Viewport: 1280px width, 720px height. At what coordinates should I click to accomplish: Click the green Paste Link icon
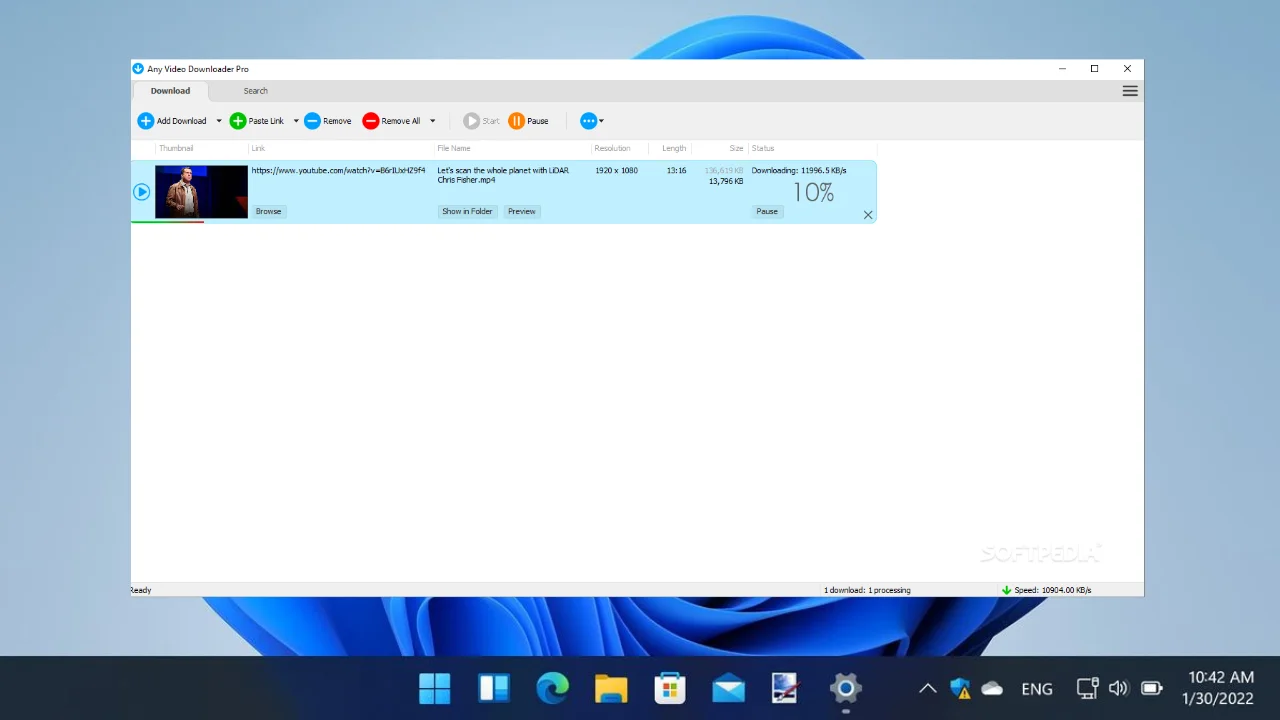click(238, 121)
